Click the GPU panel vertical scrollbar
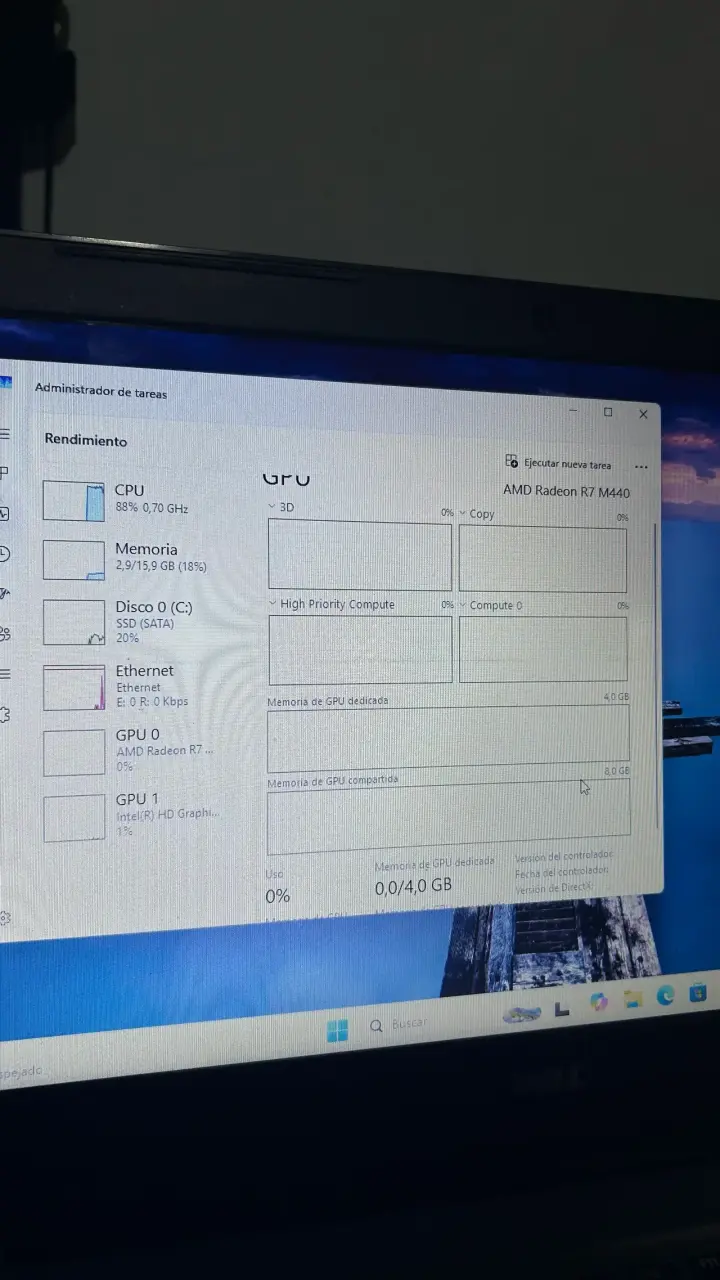 (657, 675)
